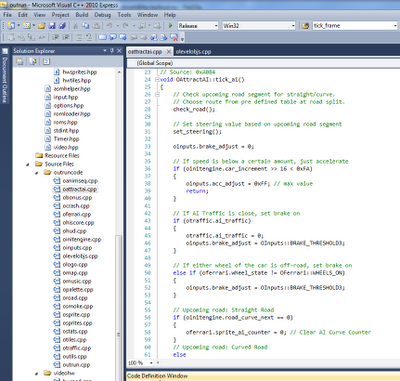This screenshot has width=400, height=381.
Task: Select romloader.hpp in Solution Explorer
Action: click(x=72, y=114)
